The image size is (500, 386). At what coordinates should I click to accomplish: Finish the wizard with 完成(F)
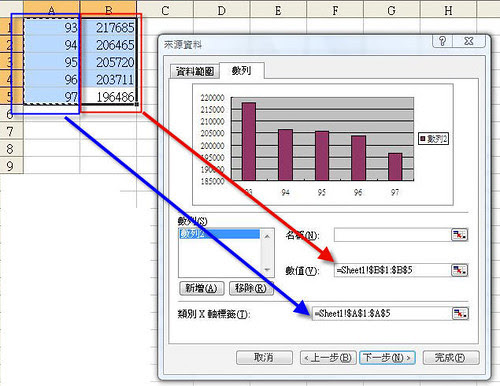click(451, 358)
